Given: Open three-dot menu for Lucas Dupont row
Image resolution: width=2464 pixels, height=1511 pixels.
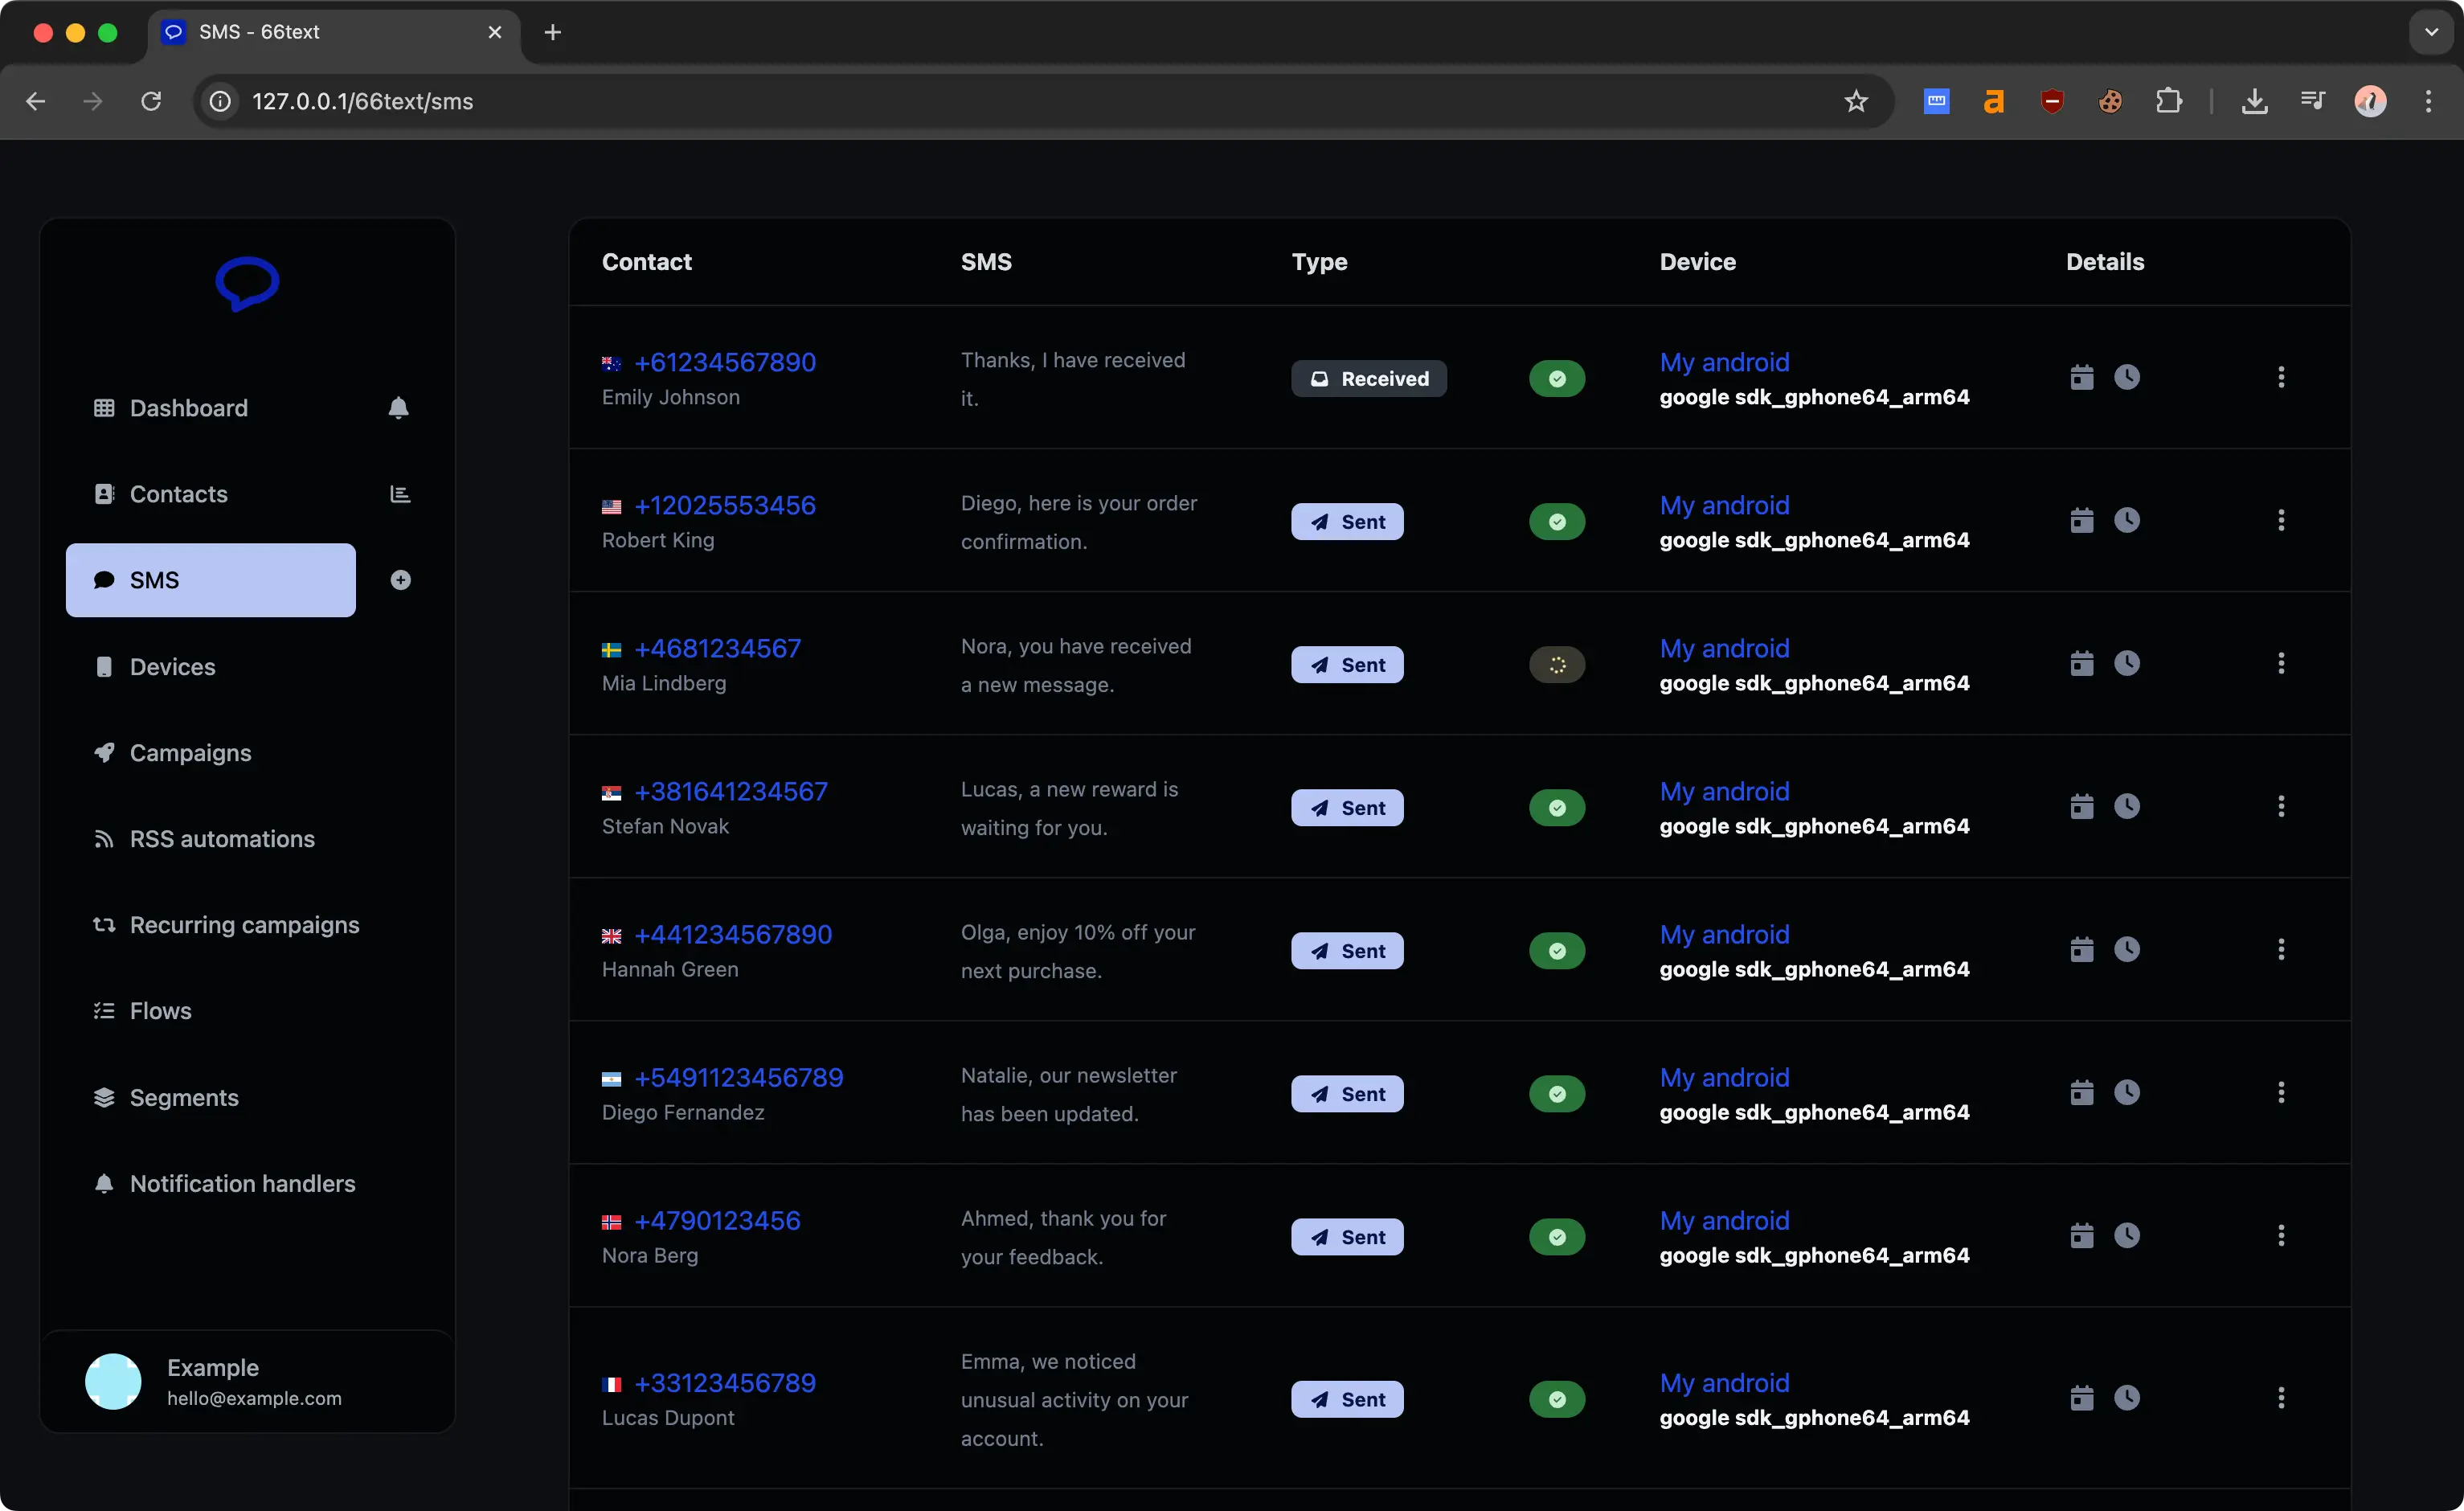Looking at the screenshot, I should tap(2280, 1398).
